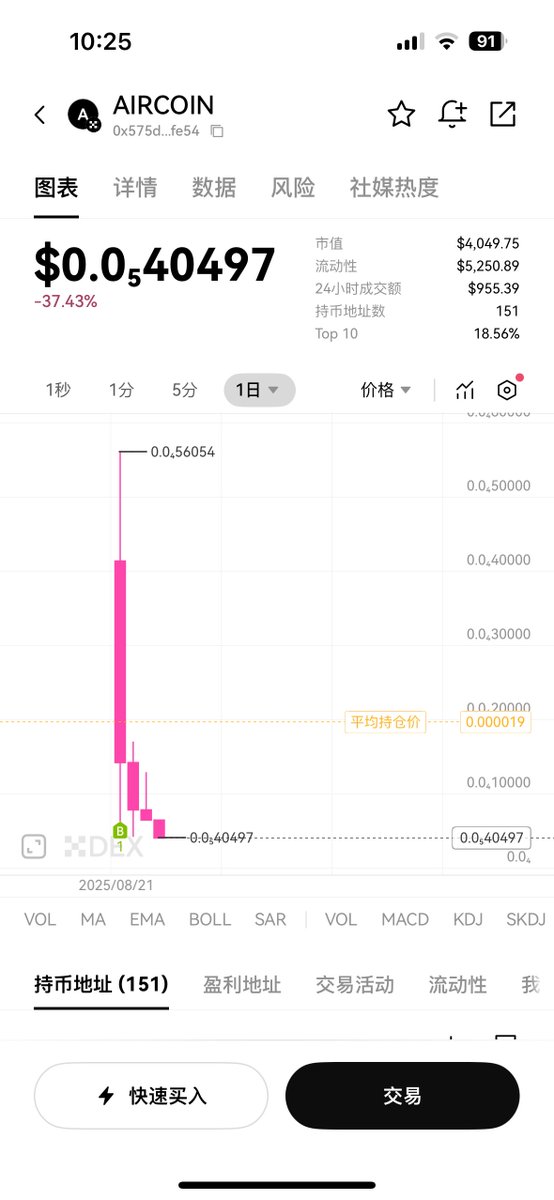The width and height of the screenshot is (554, 1200).
Task: Open price alert bell icon
Action: click(452, 114)
